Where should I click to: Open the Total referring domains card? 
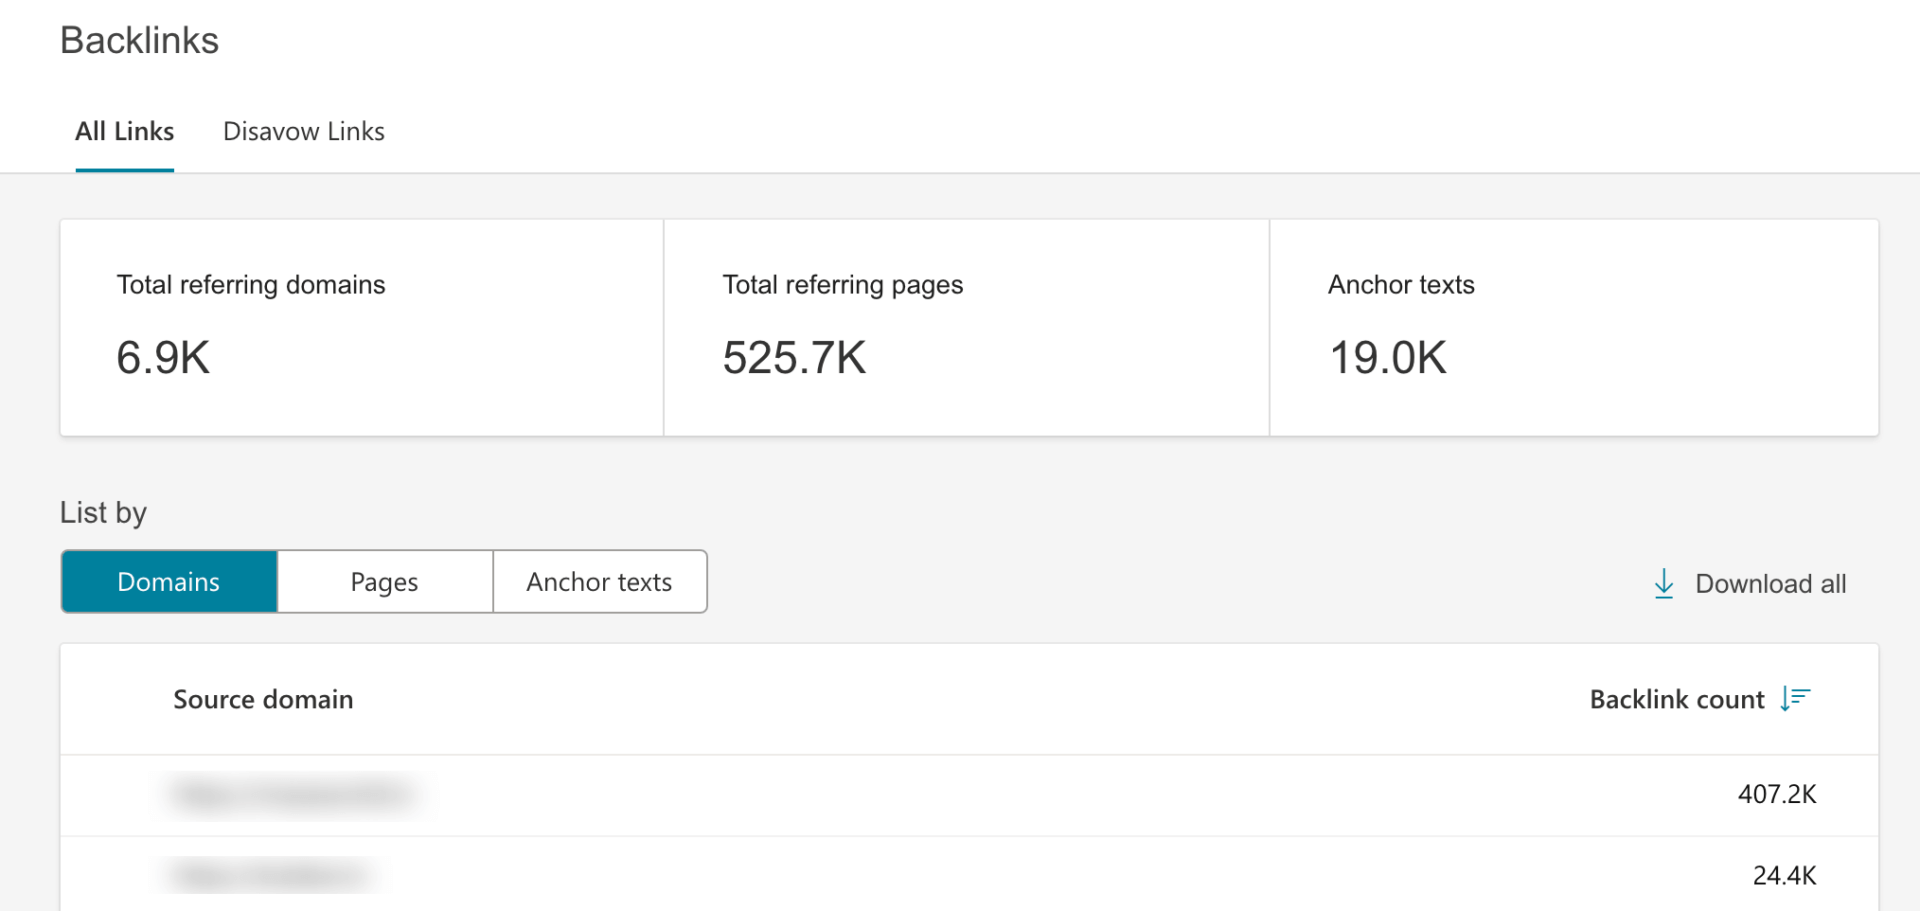click(360, 328)
